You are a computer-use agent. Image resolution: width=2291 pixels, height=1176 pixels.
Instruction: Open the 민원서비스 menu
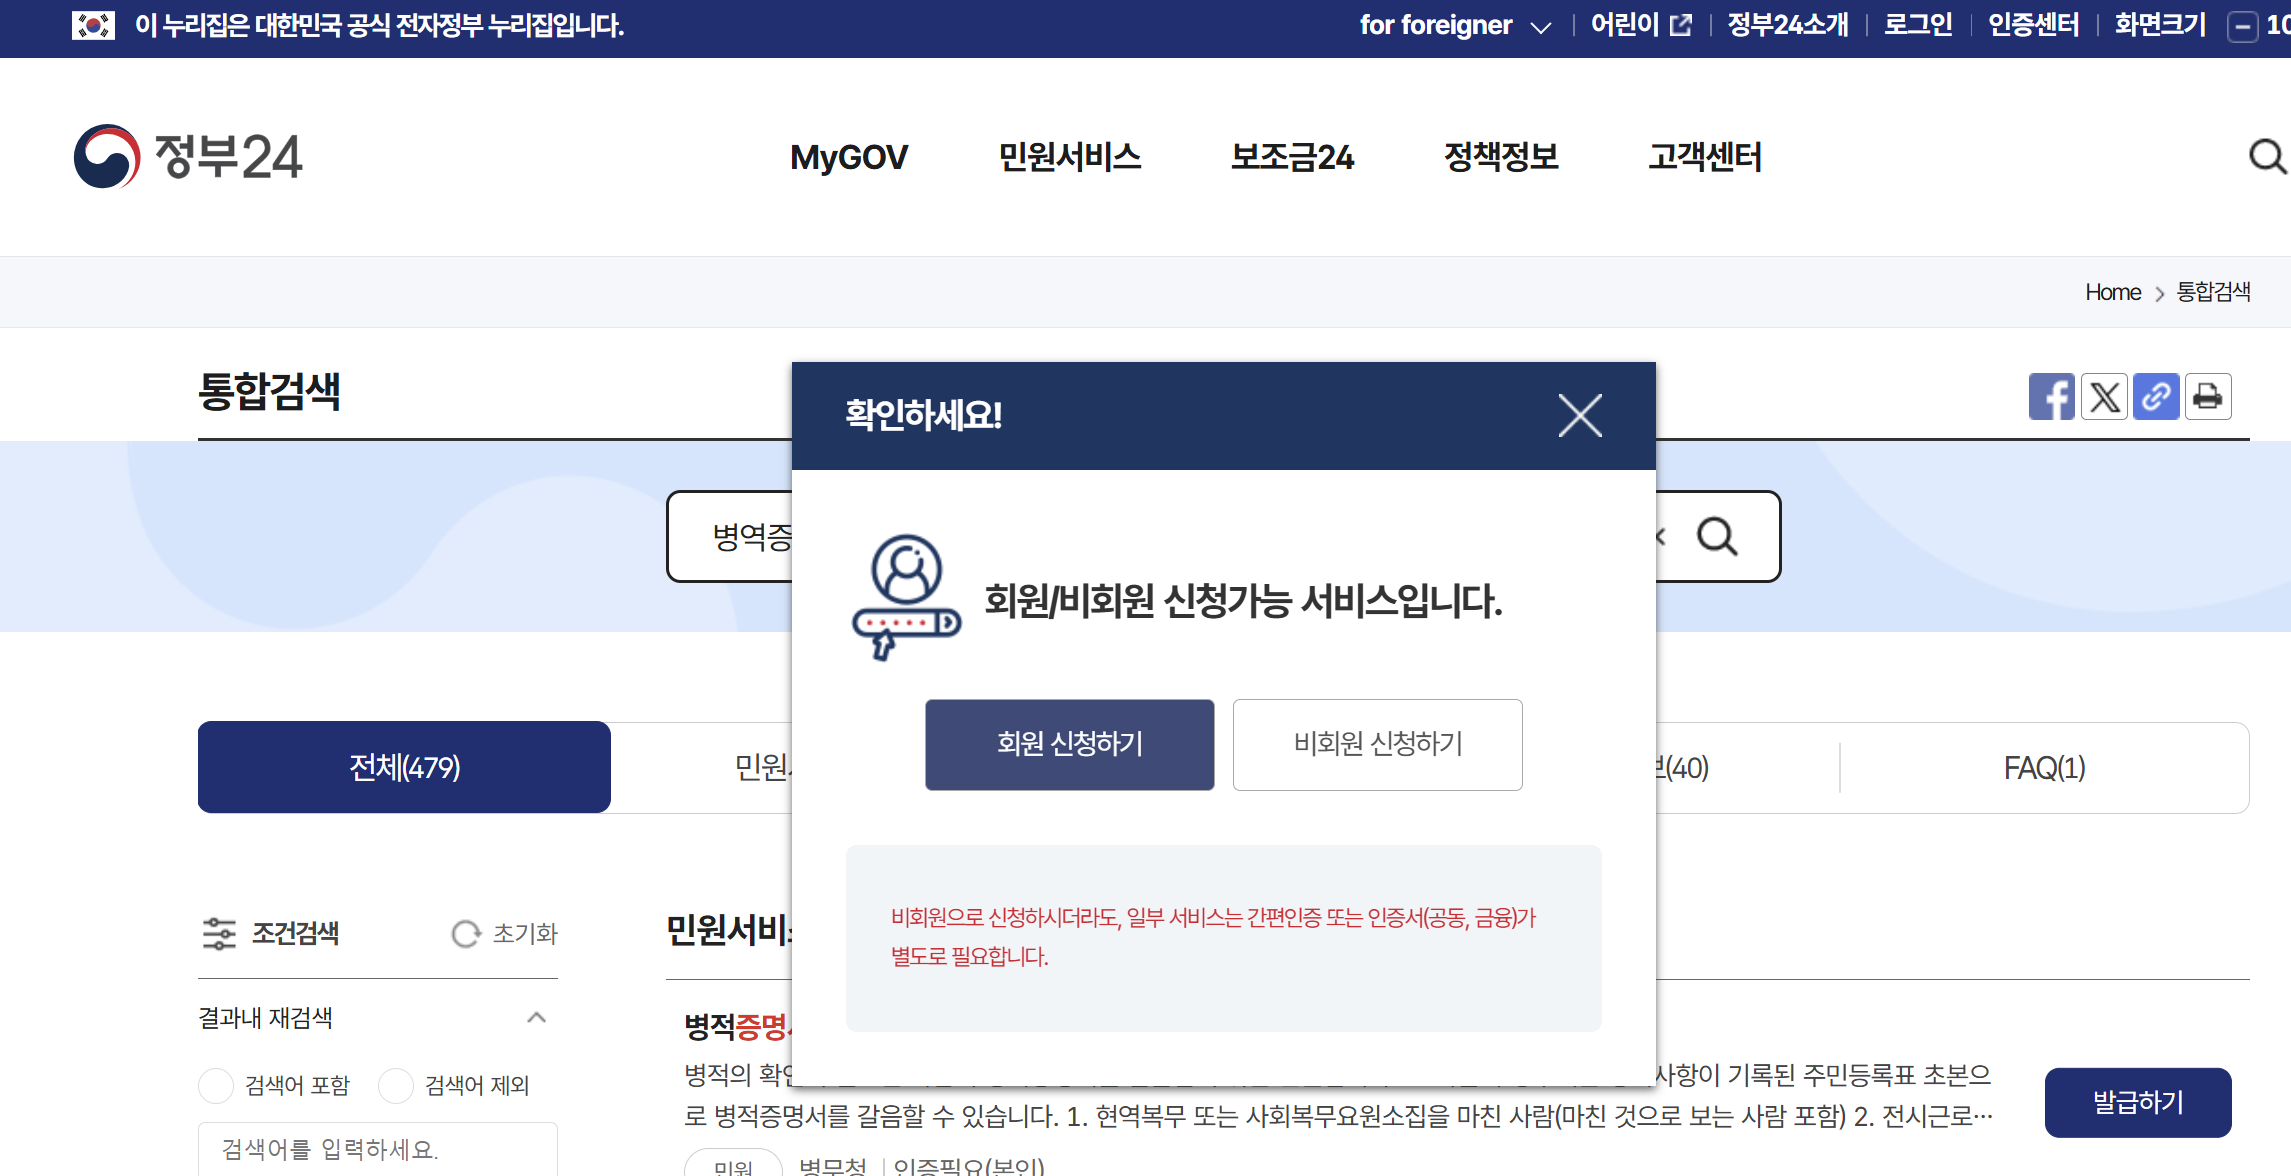[x=1069, y=157]
